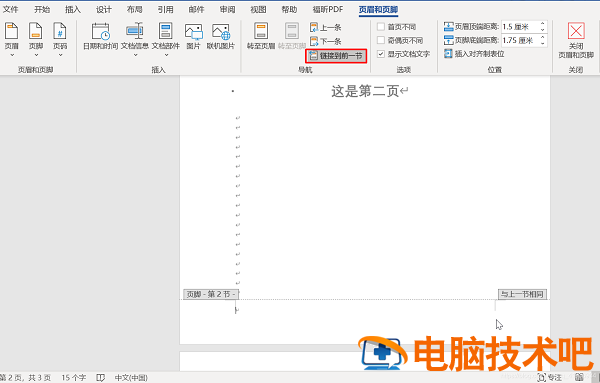Switch to the 布局 tab

[134, 10]
